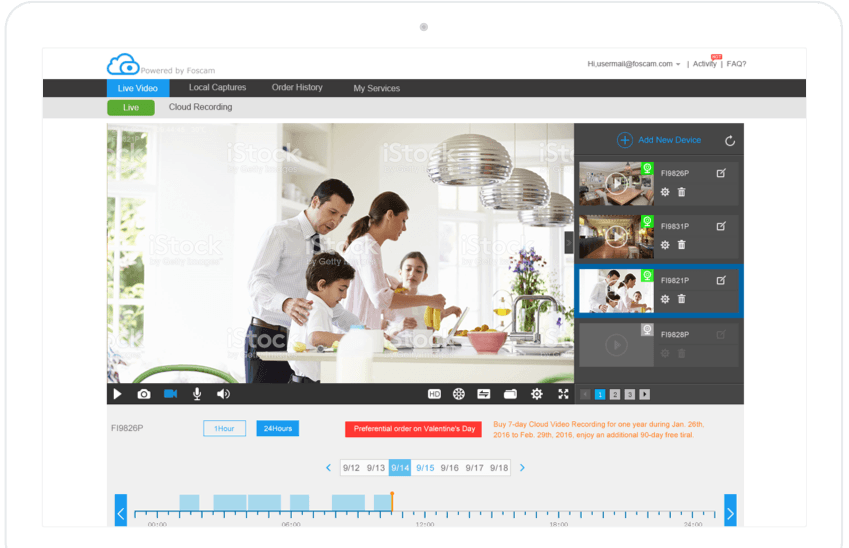This screenshot has height=548, width=849.
Task: Open settings for the FI9826P camera
Action: pyautogui.click(x=665, y=192)
